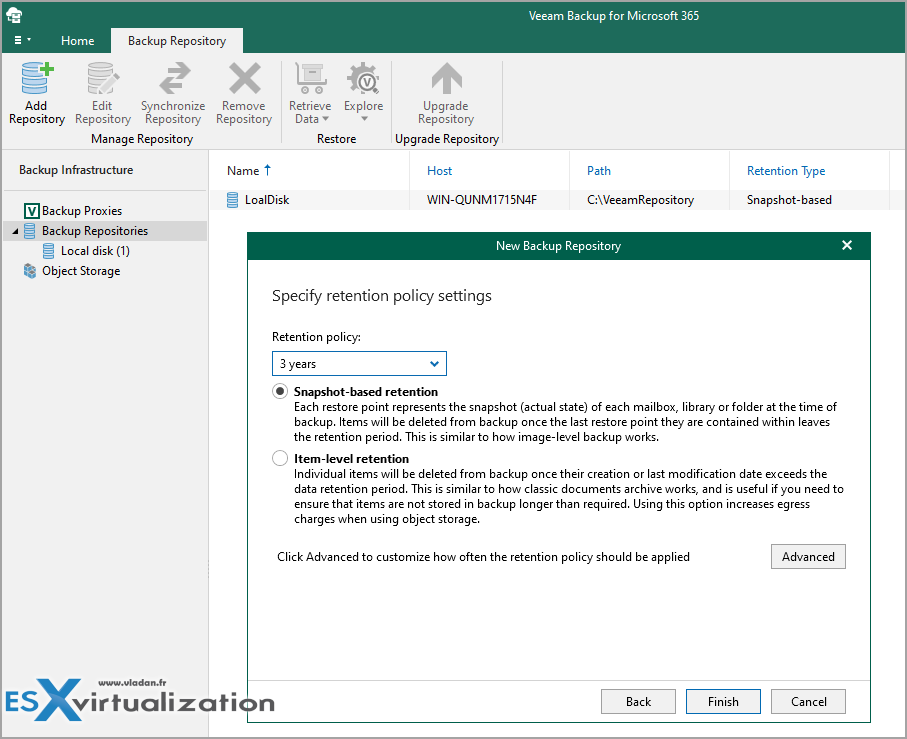Click the Remove Repository icon
The width and height of the screenshot is (907, 739).
pyautogui.click(x=244, y=78)
